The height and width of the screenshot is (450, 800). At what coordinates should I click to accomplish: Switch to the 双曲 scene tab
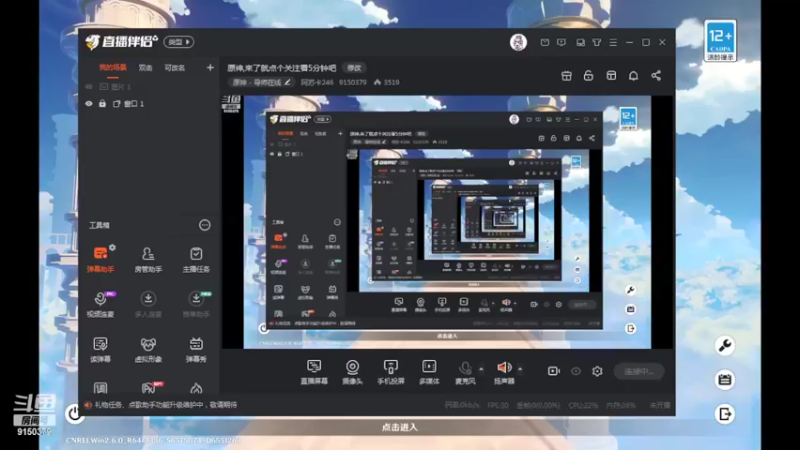tap(145, 68)
